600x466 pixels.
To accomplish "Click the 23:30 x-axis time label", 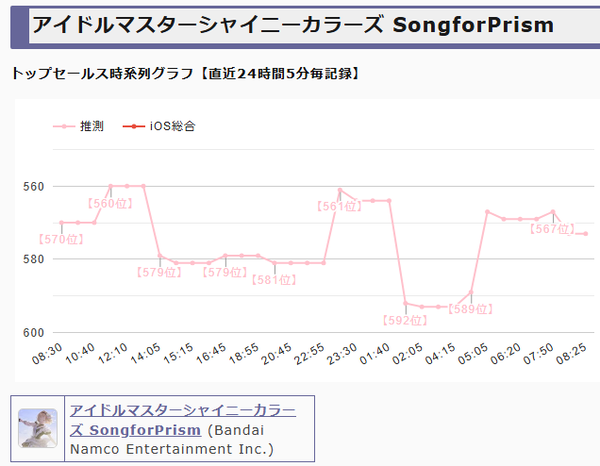I will pyautogui.click(x=342, y=354).
